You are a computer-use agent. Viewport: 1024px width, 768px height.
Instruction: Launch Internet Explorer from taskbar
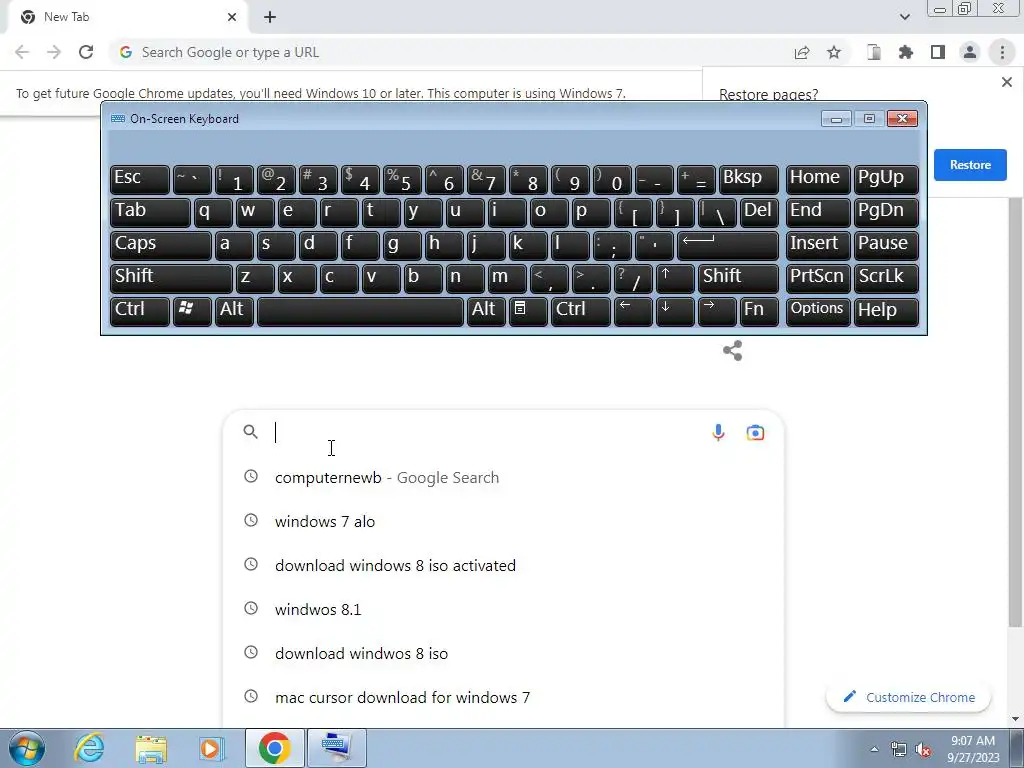click(x=89, y=748)
